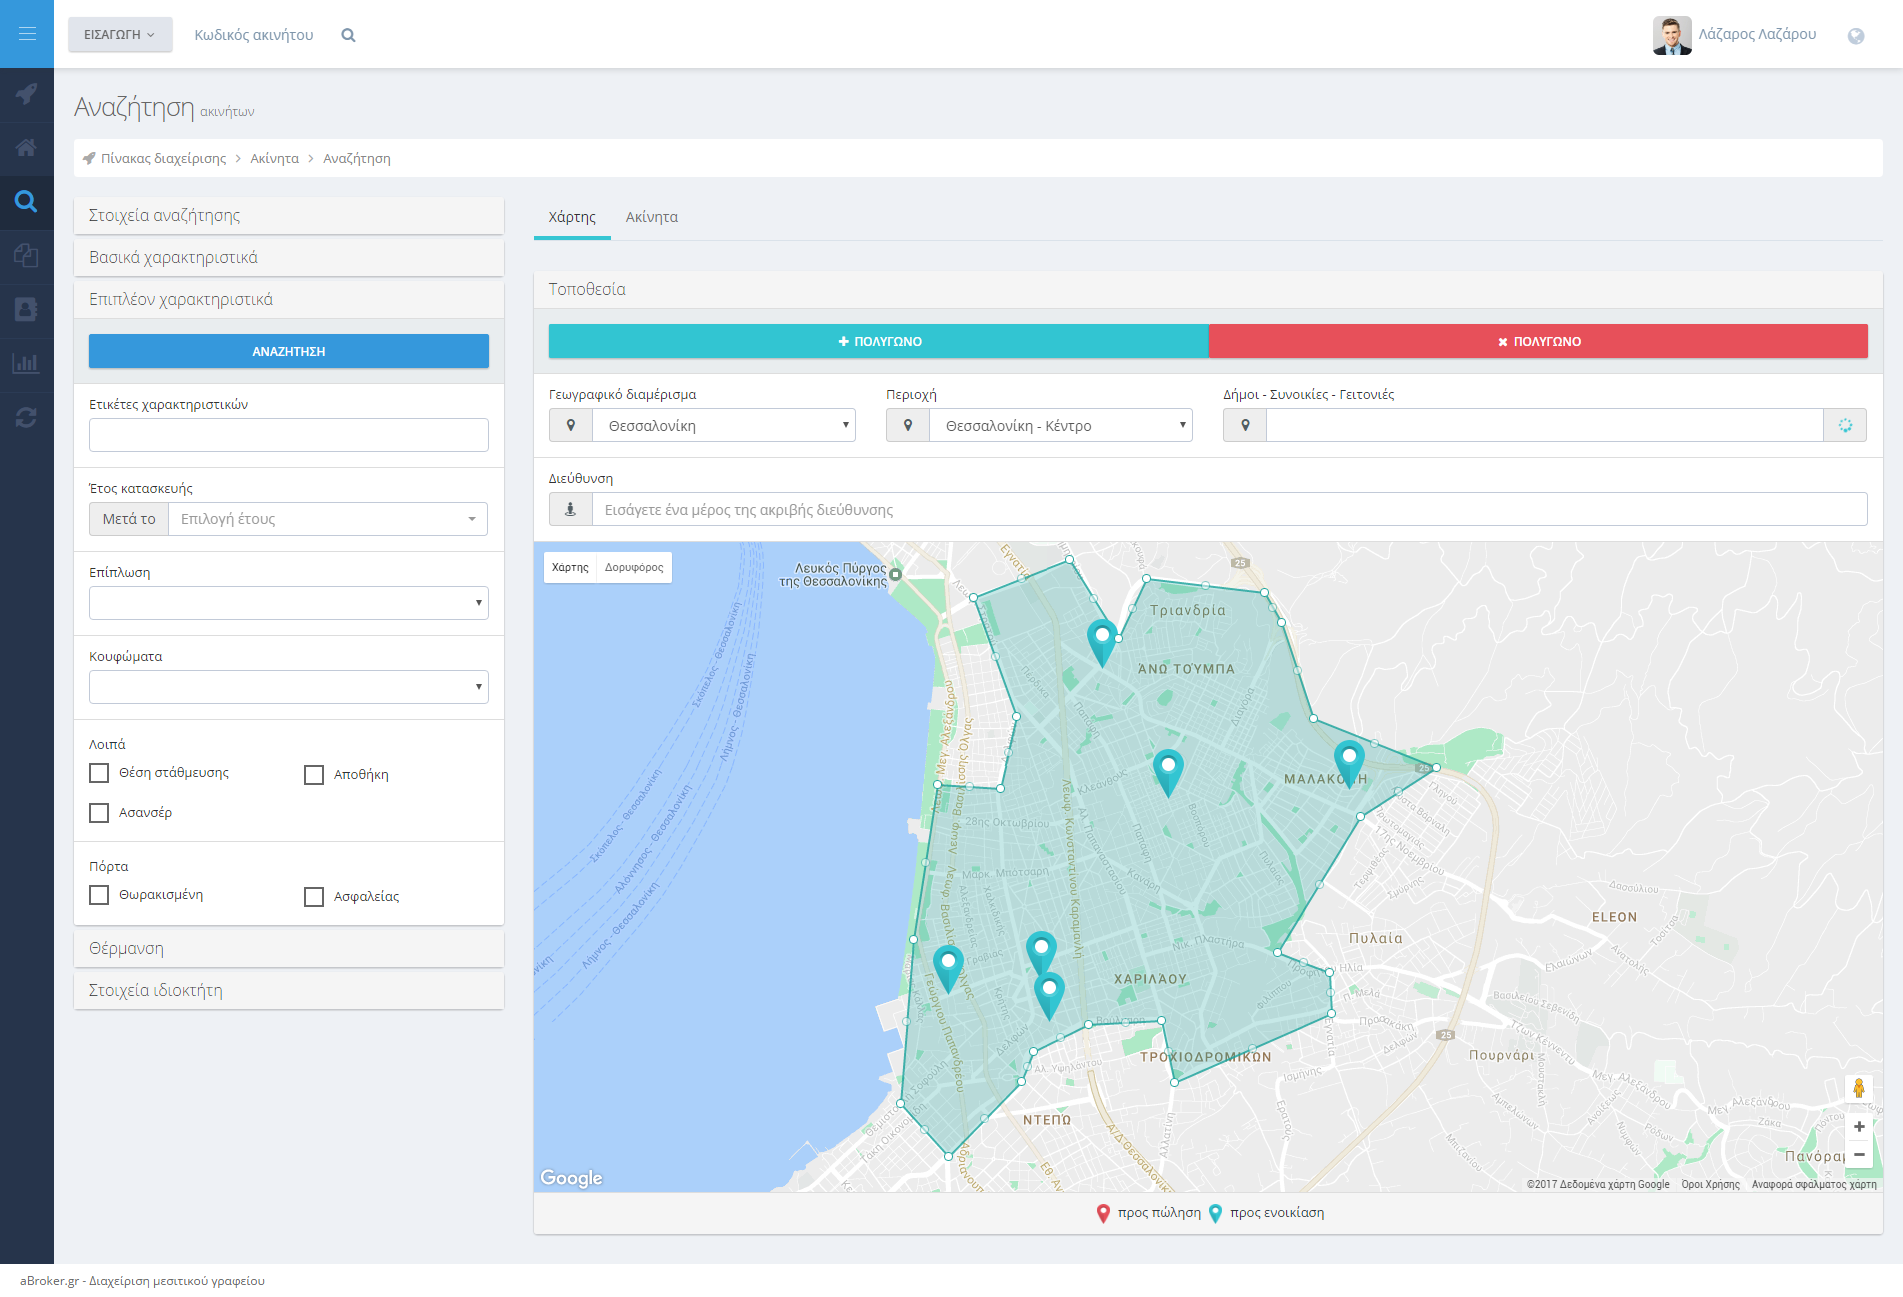Click the search magnifier in top bar

[348, 35]
